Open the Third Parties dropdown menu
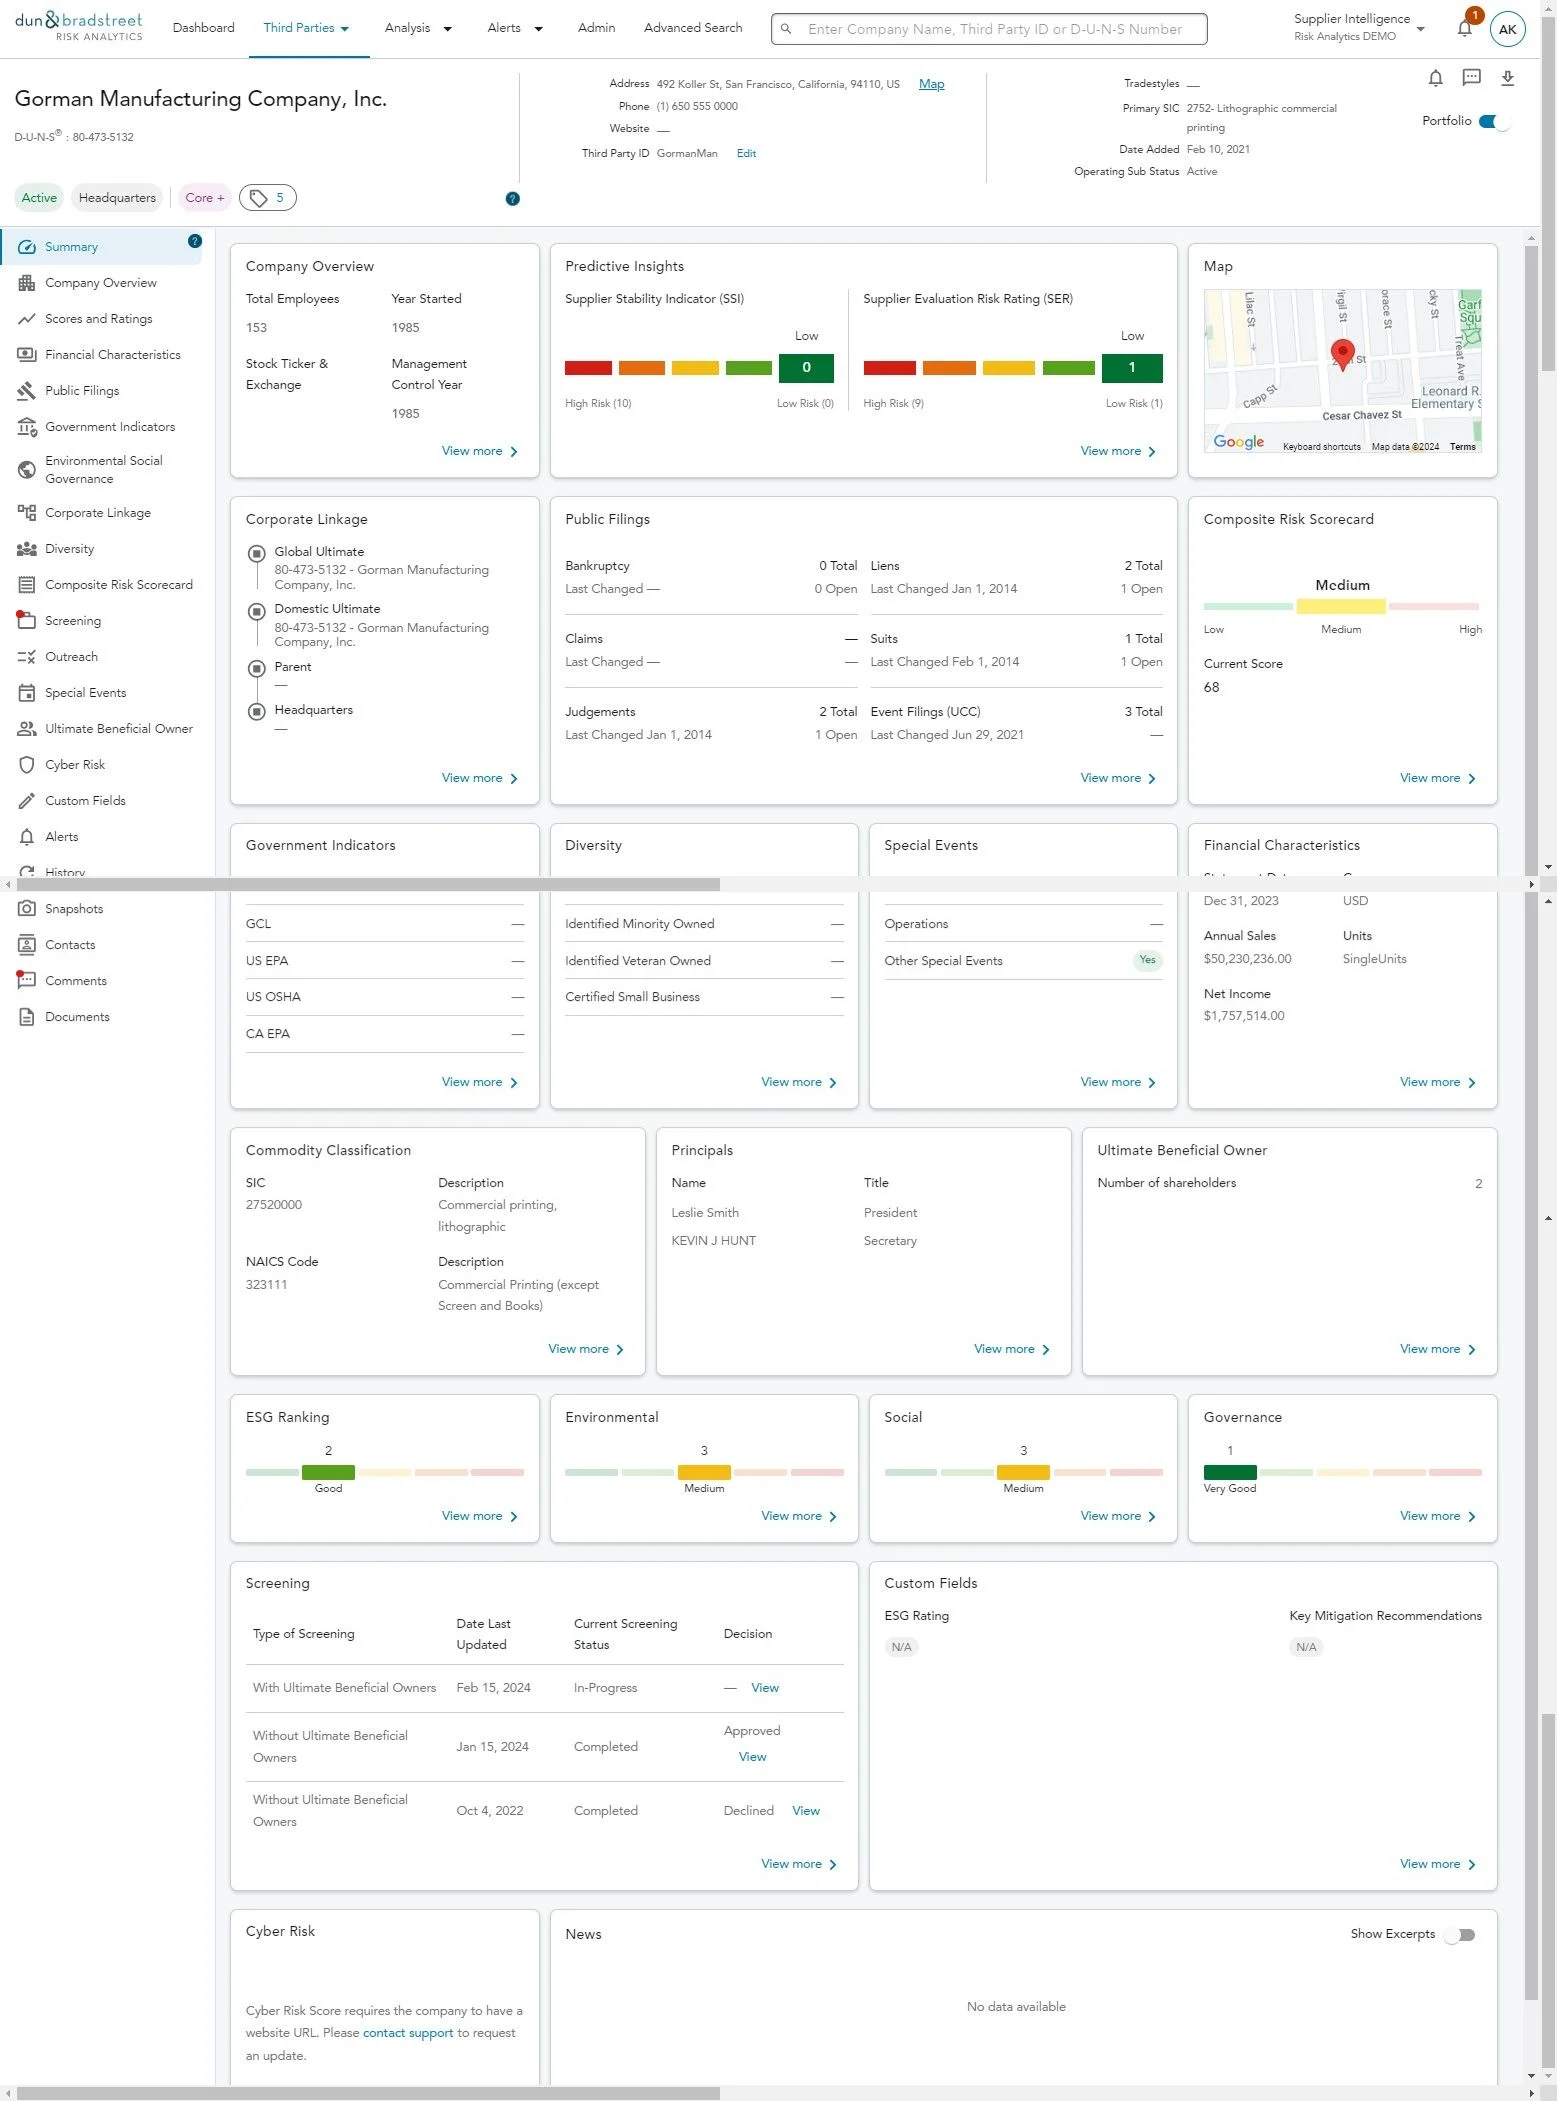The width and height of the screenshot is (1557, 2101). pyautogui.click(x=306, y=28)
